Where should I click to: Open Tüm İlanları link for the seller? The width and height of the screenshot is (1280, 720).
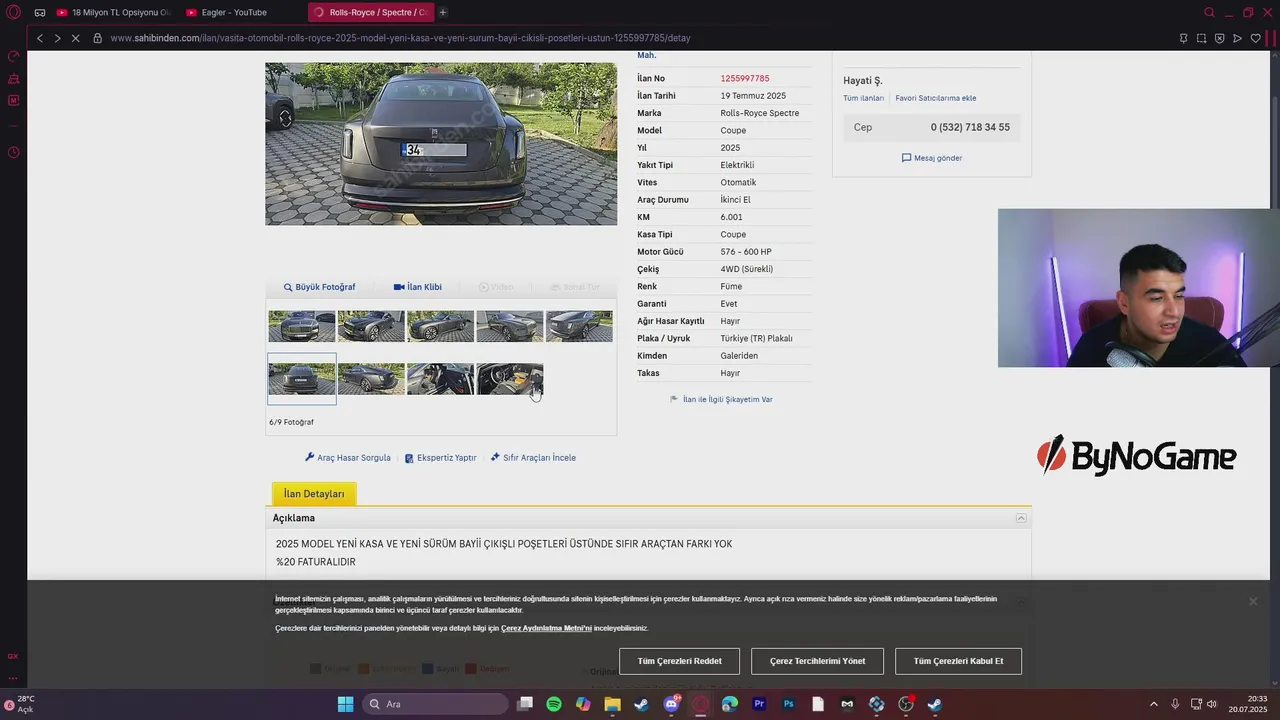863,98
